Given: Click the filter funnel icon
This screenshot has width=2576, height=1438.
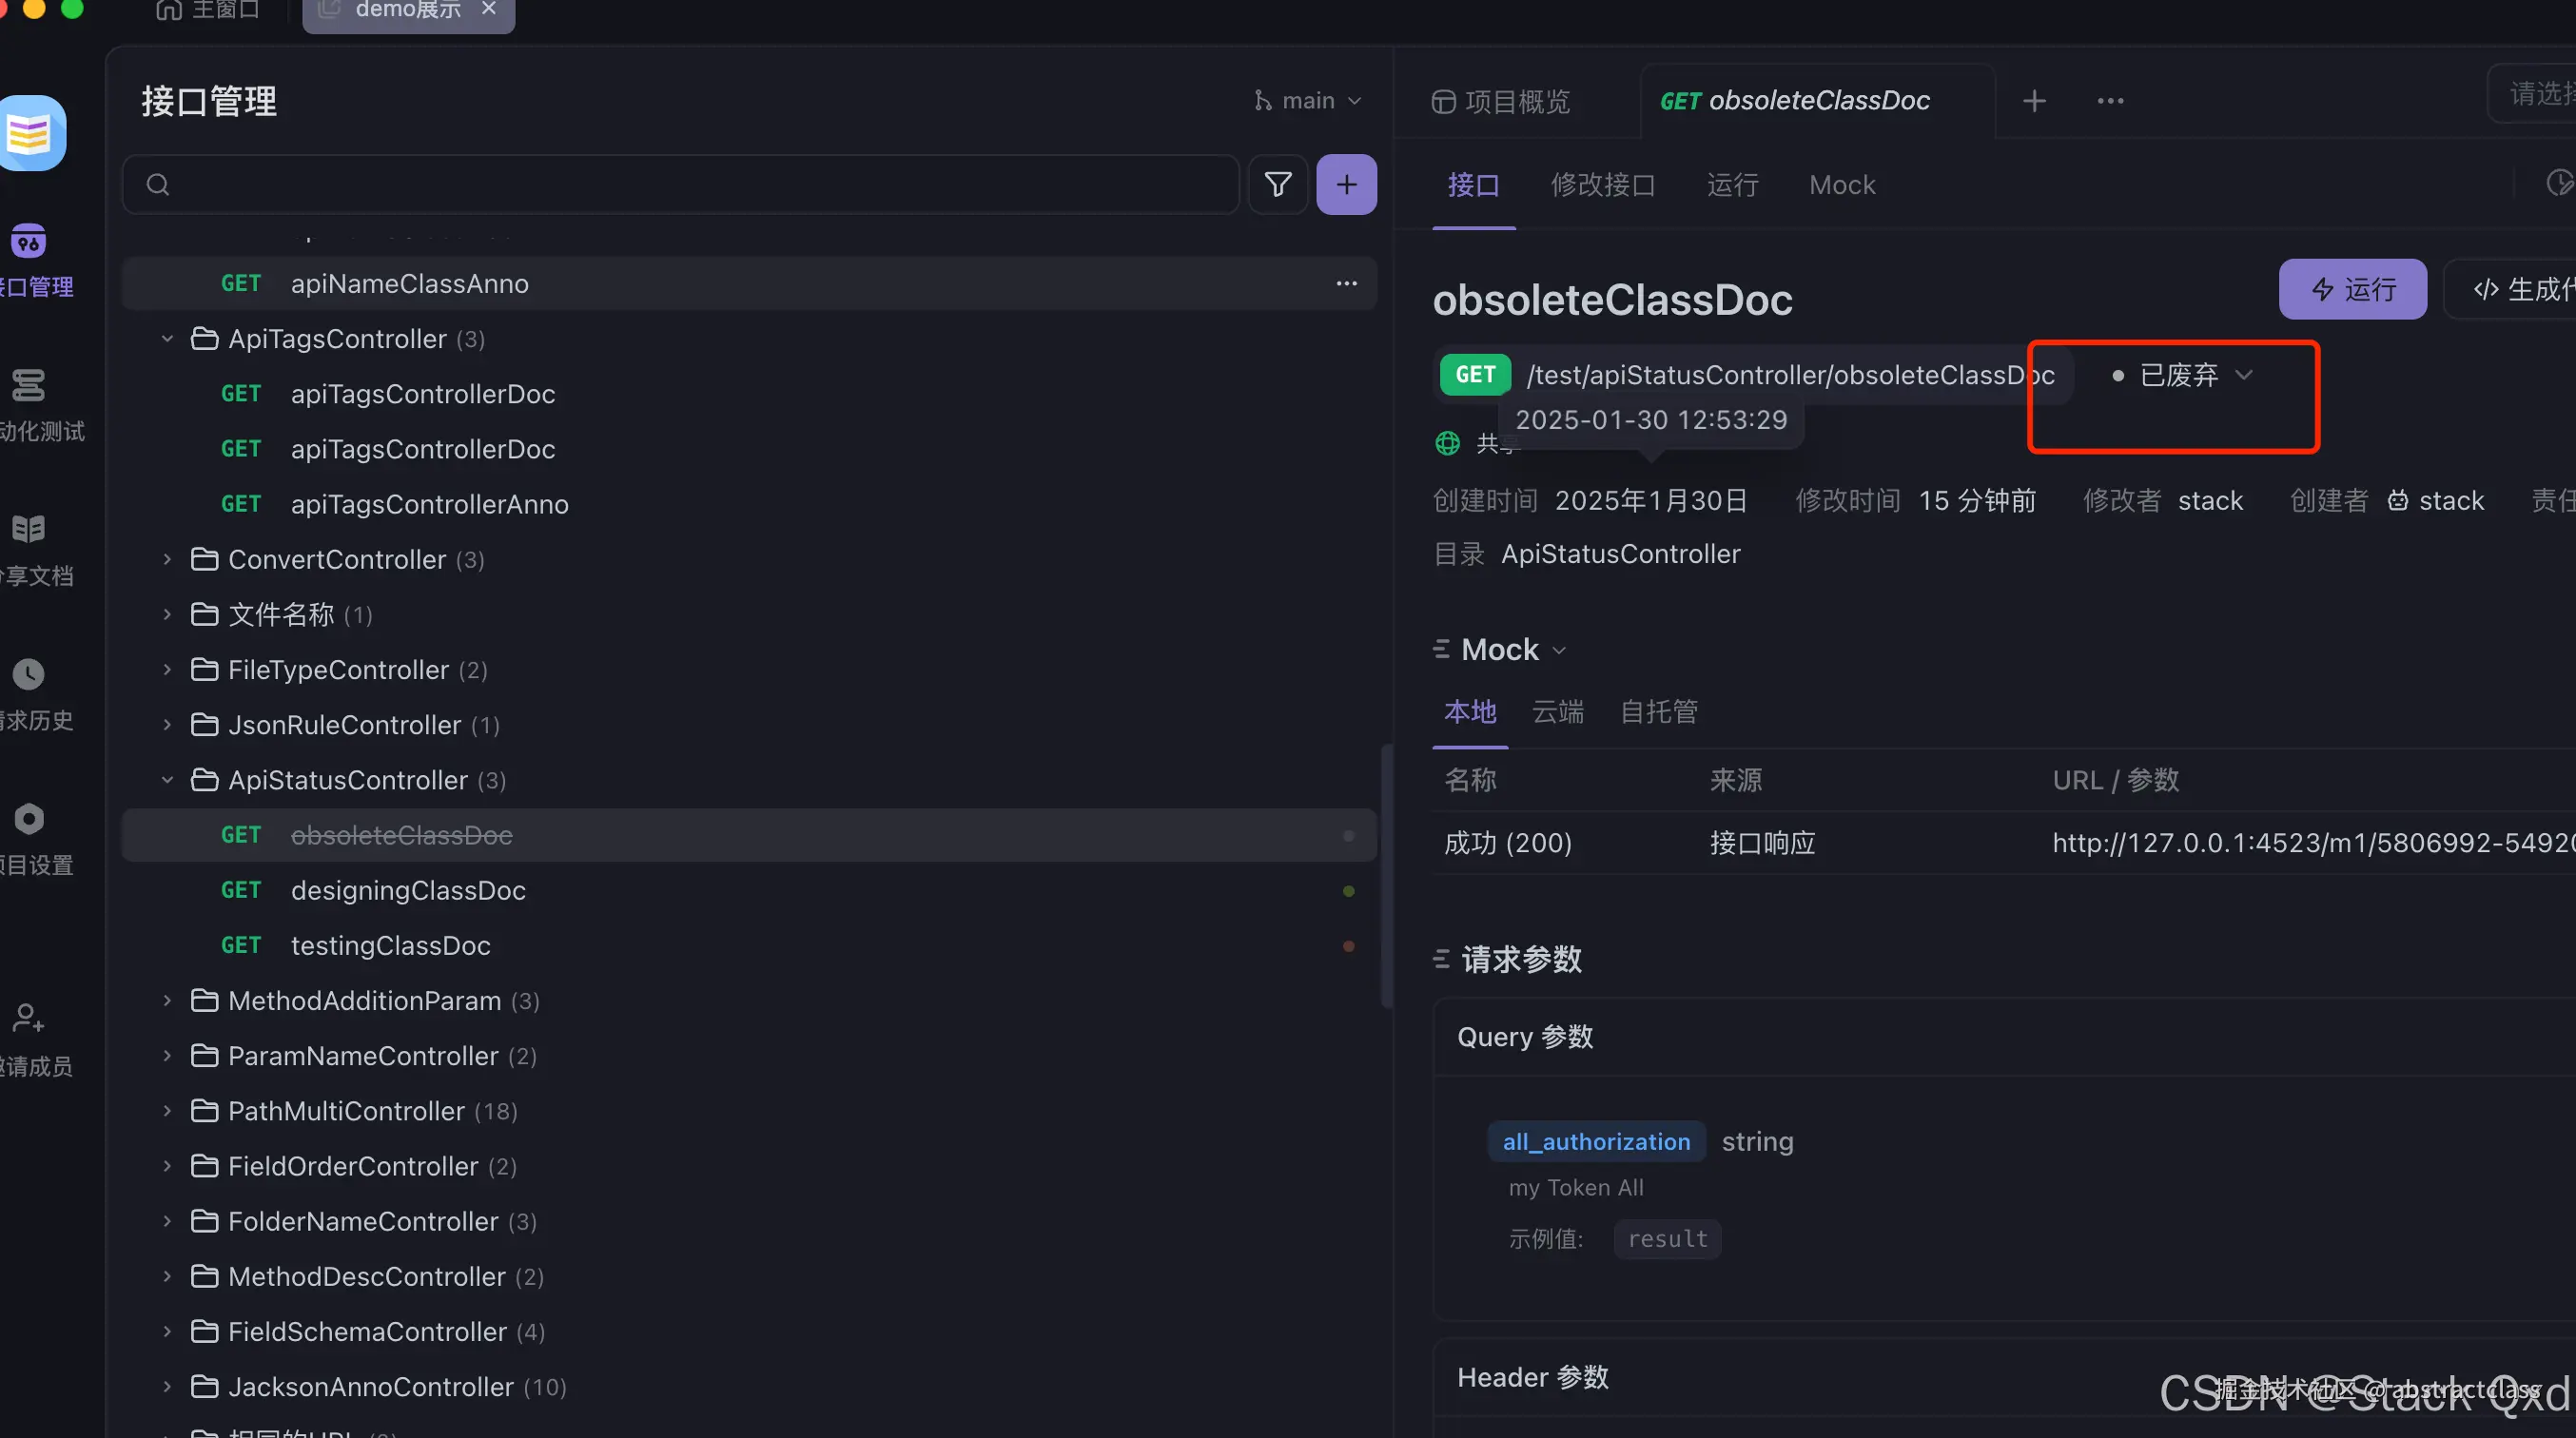Looking at the screenshot, I should 1278,184.
